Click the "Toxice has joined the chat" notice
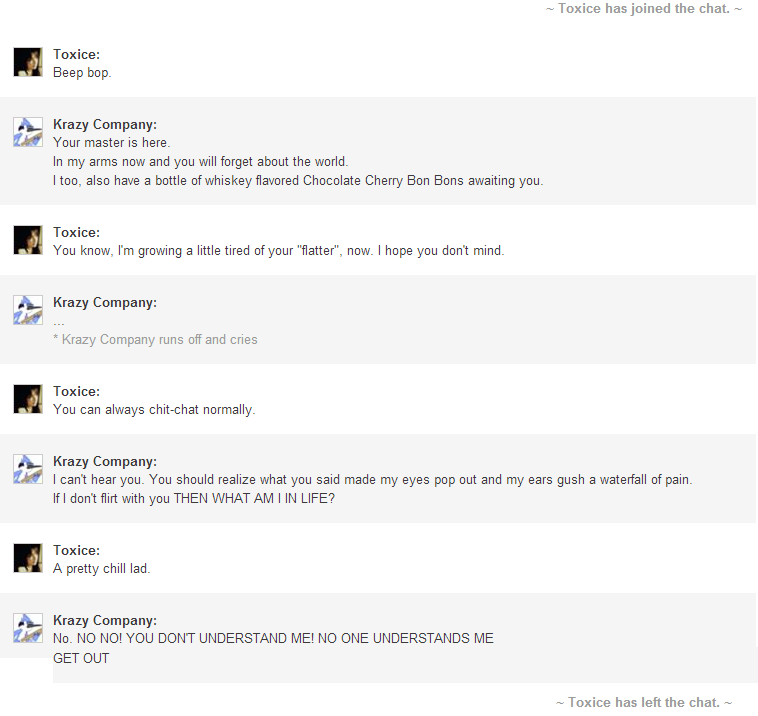 pyautogui.click(x=643, y=9)
